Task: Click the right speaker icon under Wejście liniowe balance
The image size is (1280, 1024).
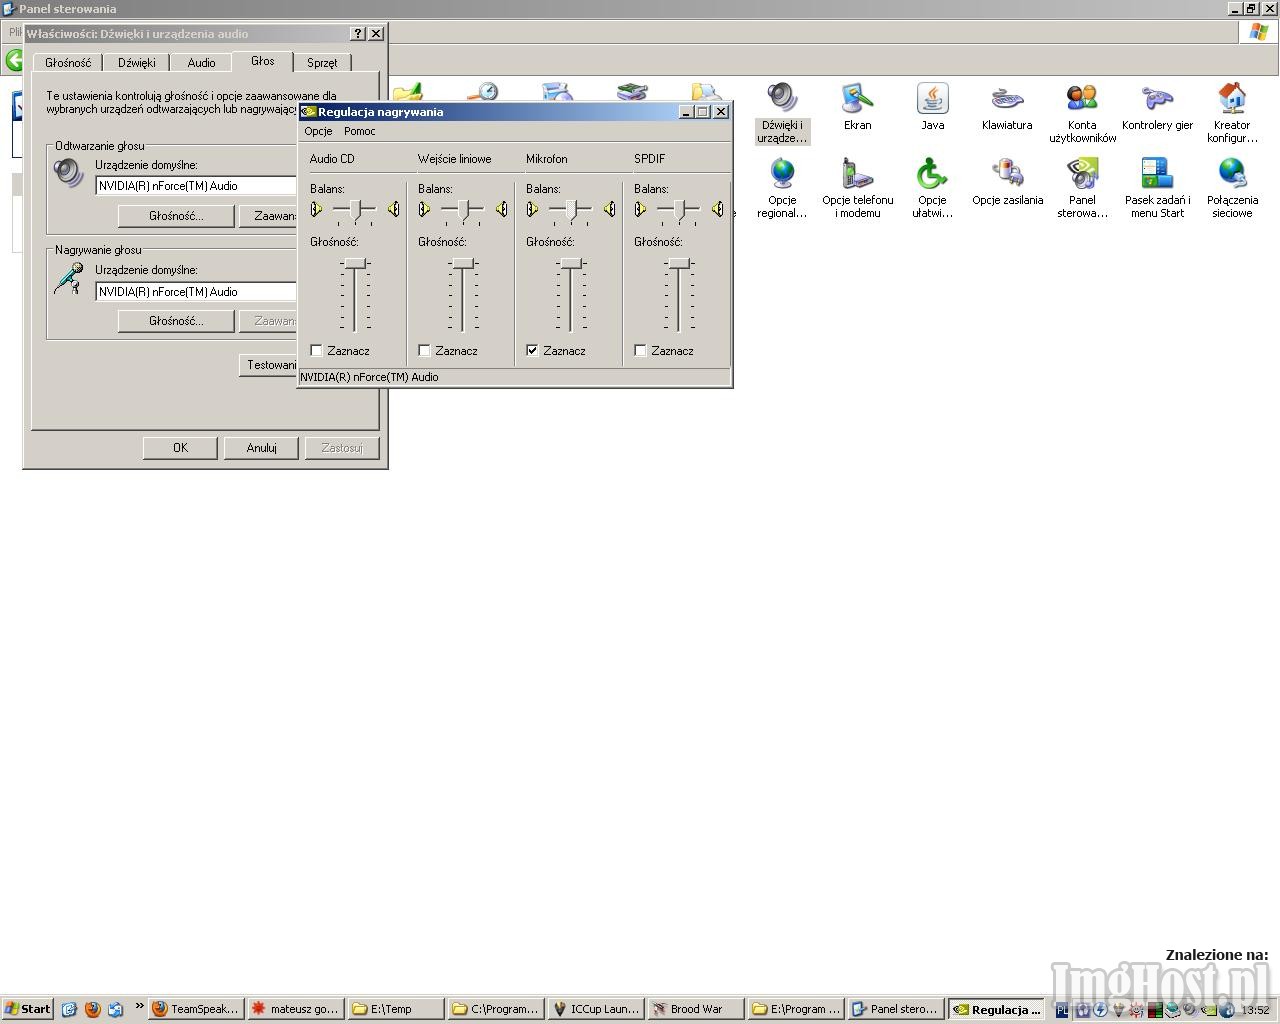Action: coord(501,209)
